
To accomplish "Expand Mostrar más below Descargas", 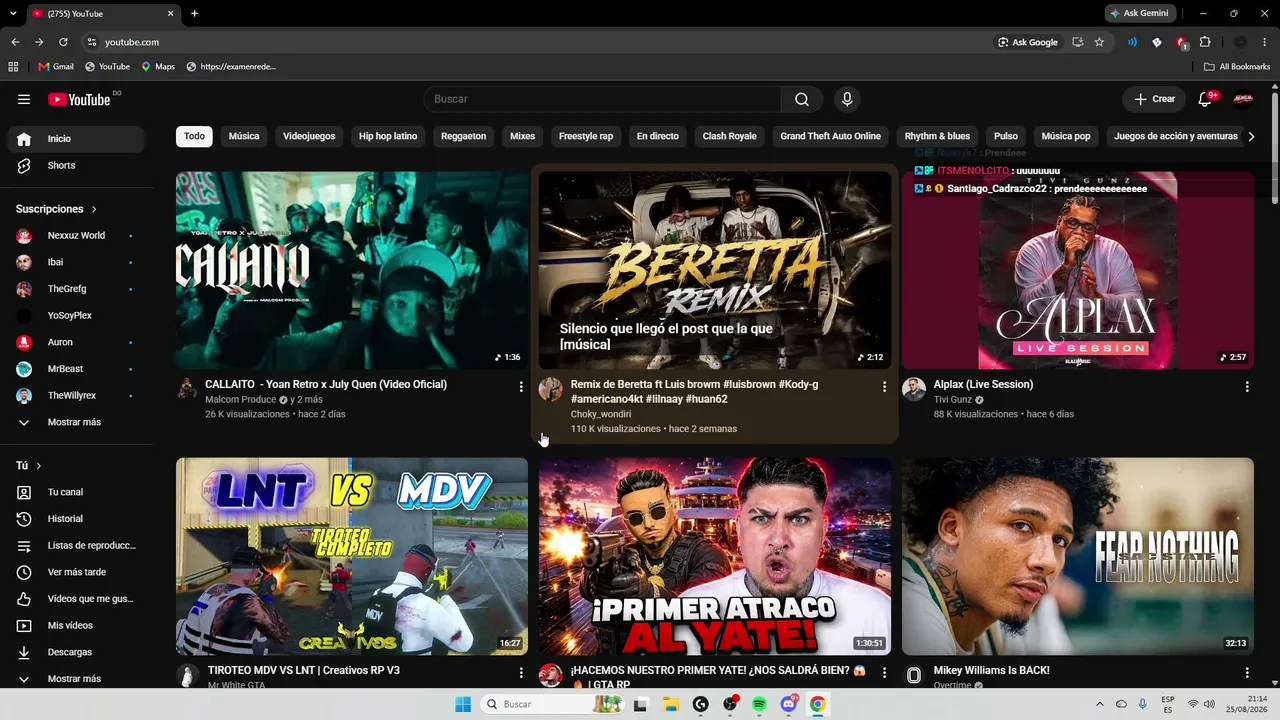I will click(x=76, y=679).
